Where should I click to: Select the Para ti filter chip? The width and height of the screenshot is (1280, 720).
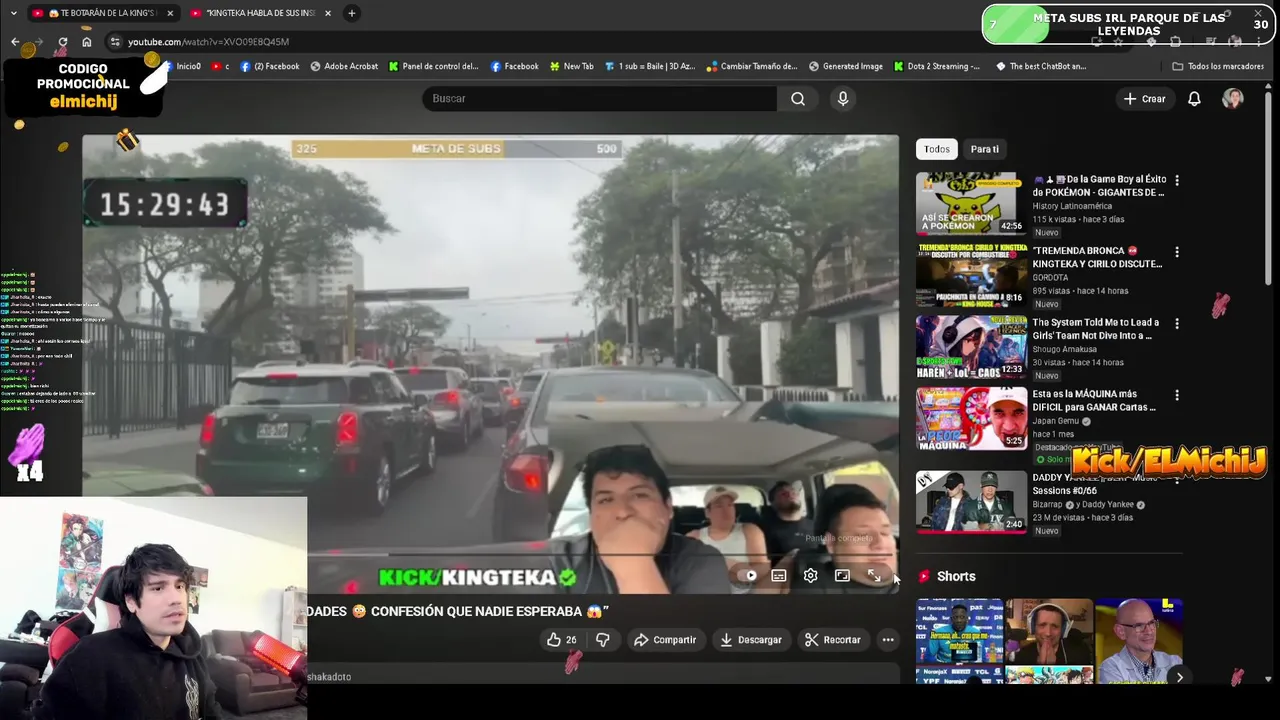[985, 149]
